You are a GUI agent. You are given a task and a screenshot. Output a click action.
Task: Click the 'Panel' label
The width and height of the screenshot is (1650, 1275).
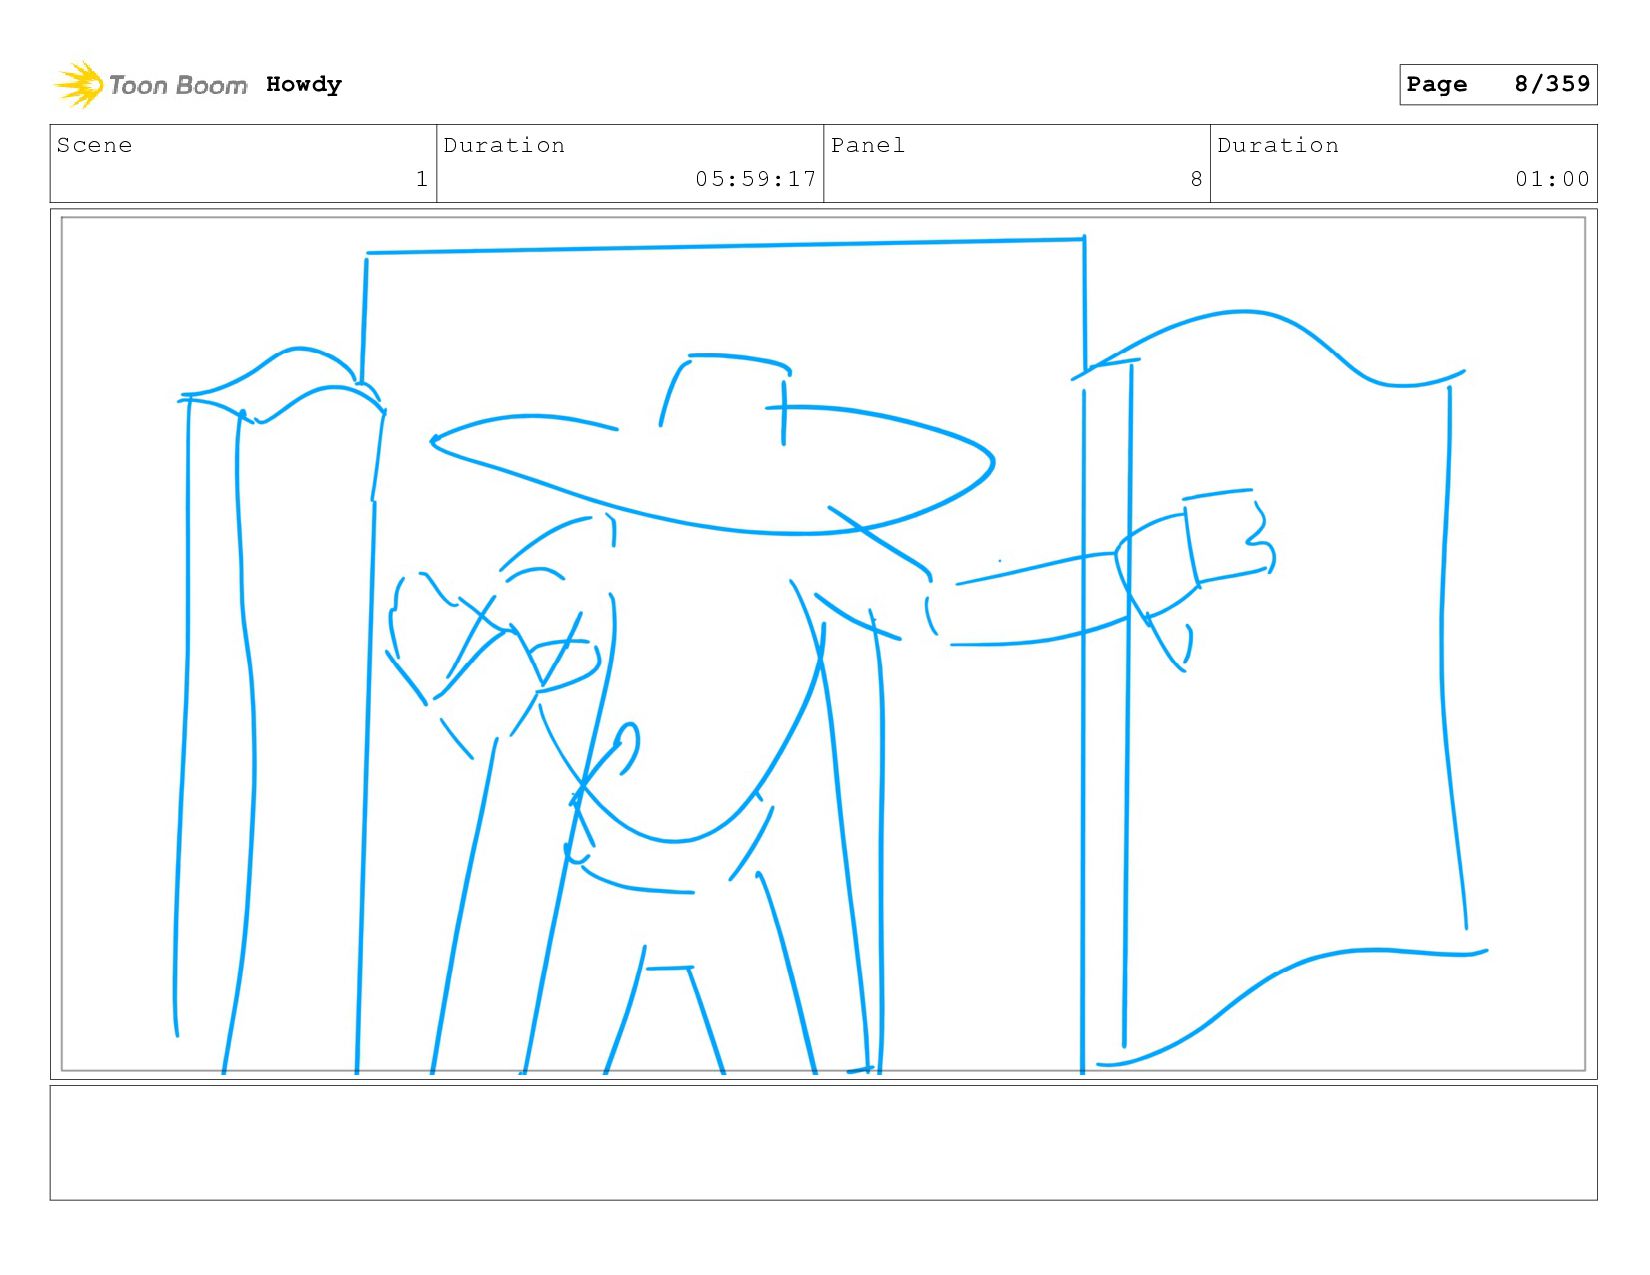[x=868, y=145]
